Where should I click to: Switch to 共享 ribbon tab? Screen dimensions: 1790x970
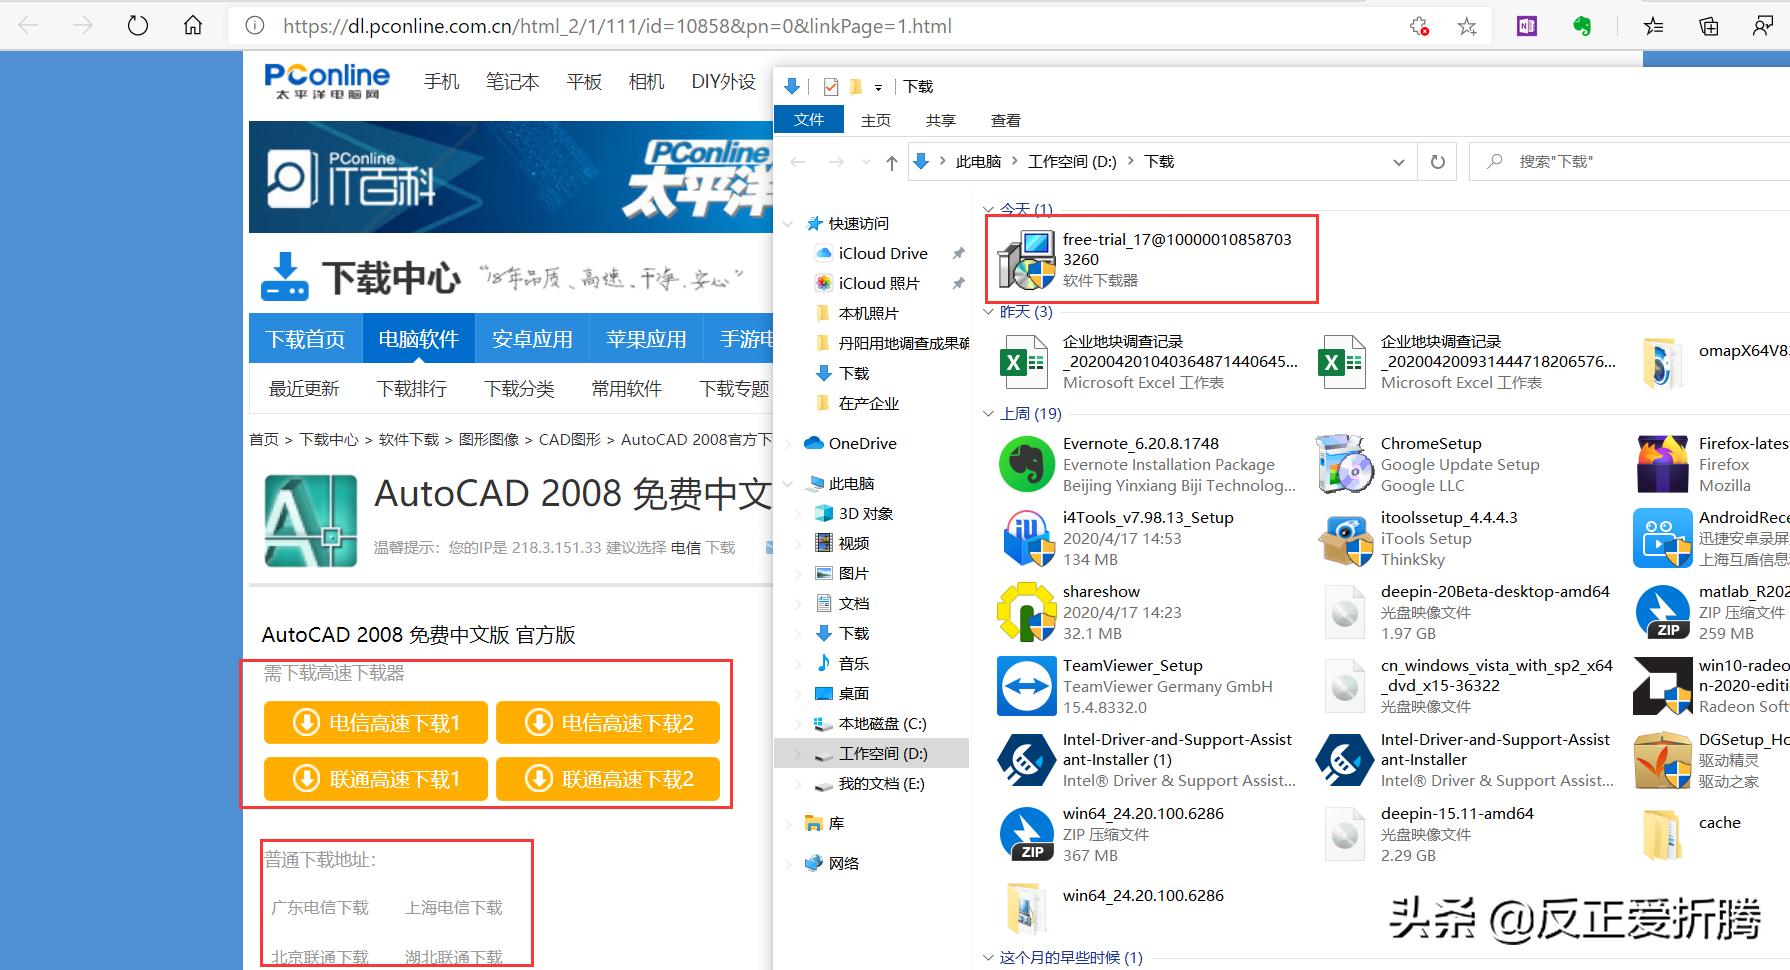click(940, 120)
